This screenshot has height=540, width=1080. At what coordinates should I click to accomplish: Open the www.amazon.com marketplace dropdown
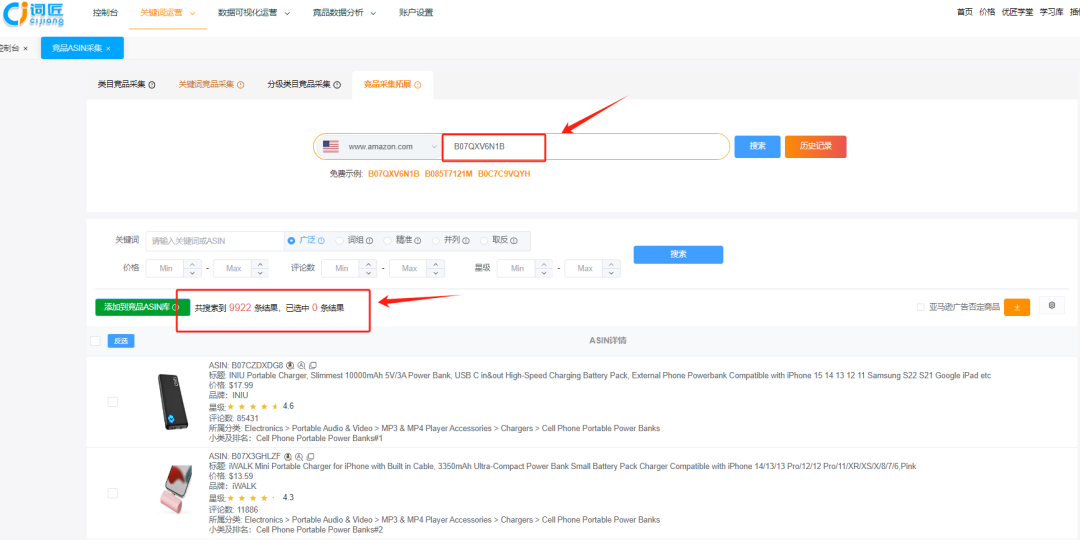tap(380, 147)
